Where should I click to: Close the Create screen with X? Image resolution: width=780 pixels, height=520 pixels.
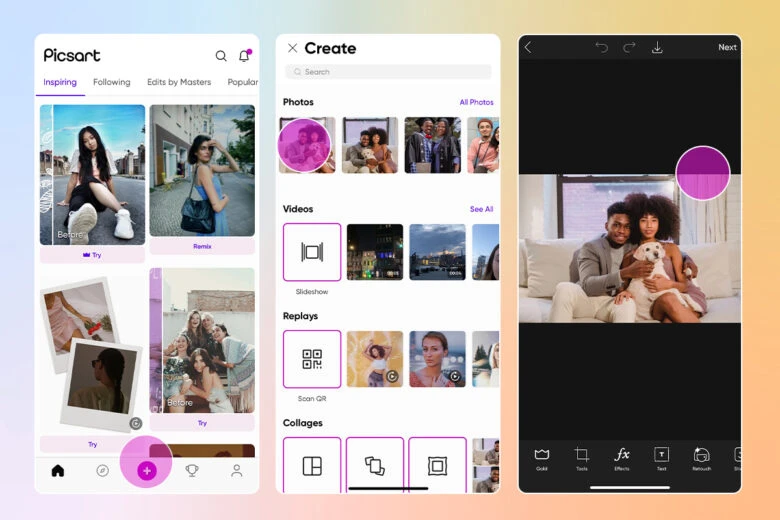pyautogui.click(x=293, y=48)
